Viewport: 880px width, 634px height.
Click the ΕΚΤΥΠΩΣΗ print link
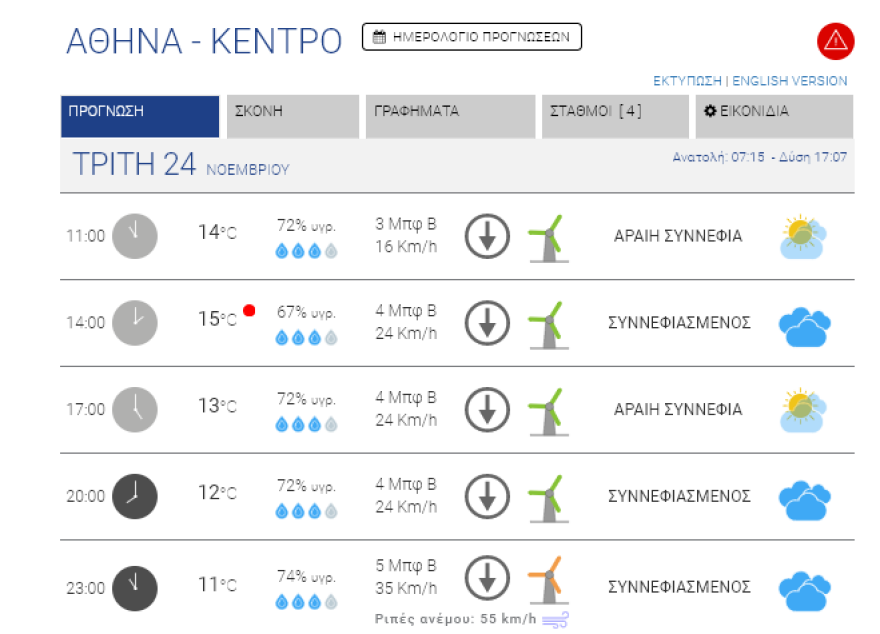pyautogui.click(x=687, y=81)
